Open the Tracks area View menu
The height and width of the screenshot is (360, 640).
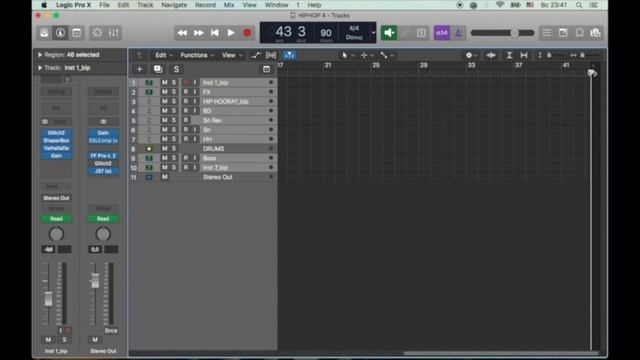point(232,56)
